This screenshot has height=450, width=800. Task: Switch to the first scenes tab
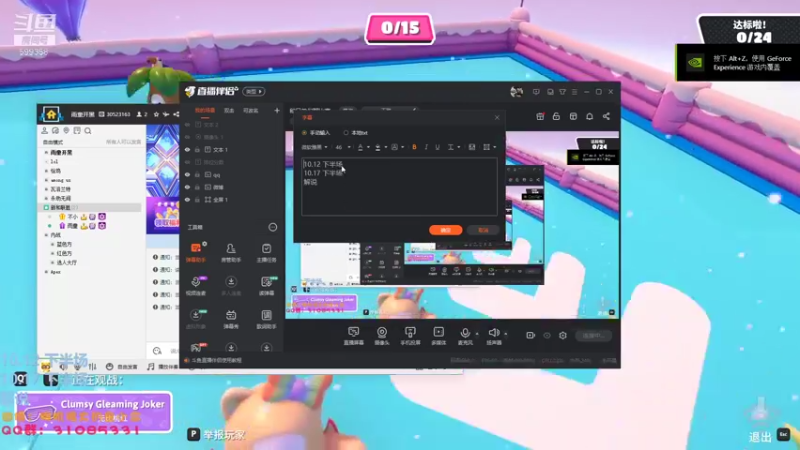pos(205,110)
